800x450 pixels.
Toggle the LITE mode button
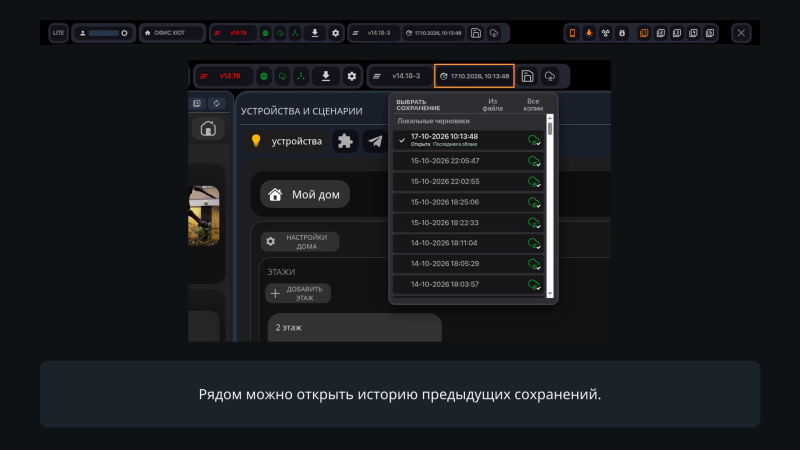tap(59, 33)
